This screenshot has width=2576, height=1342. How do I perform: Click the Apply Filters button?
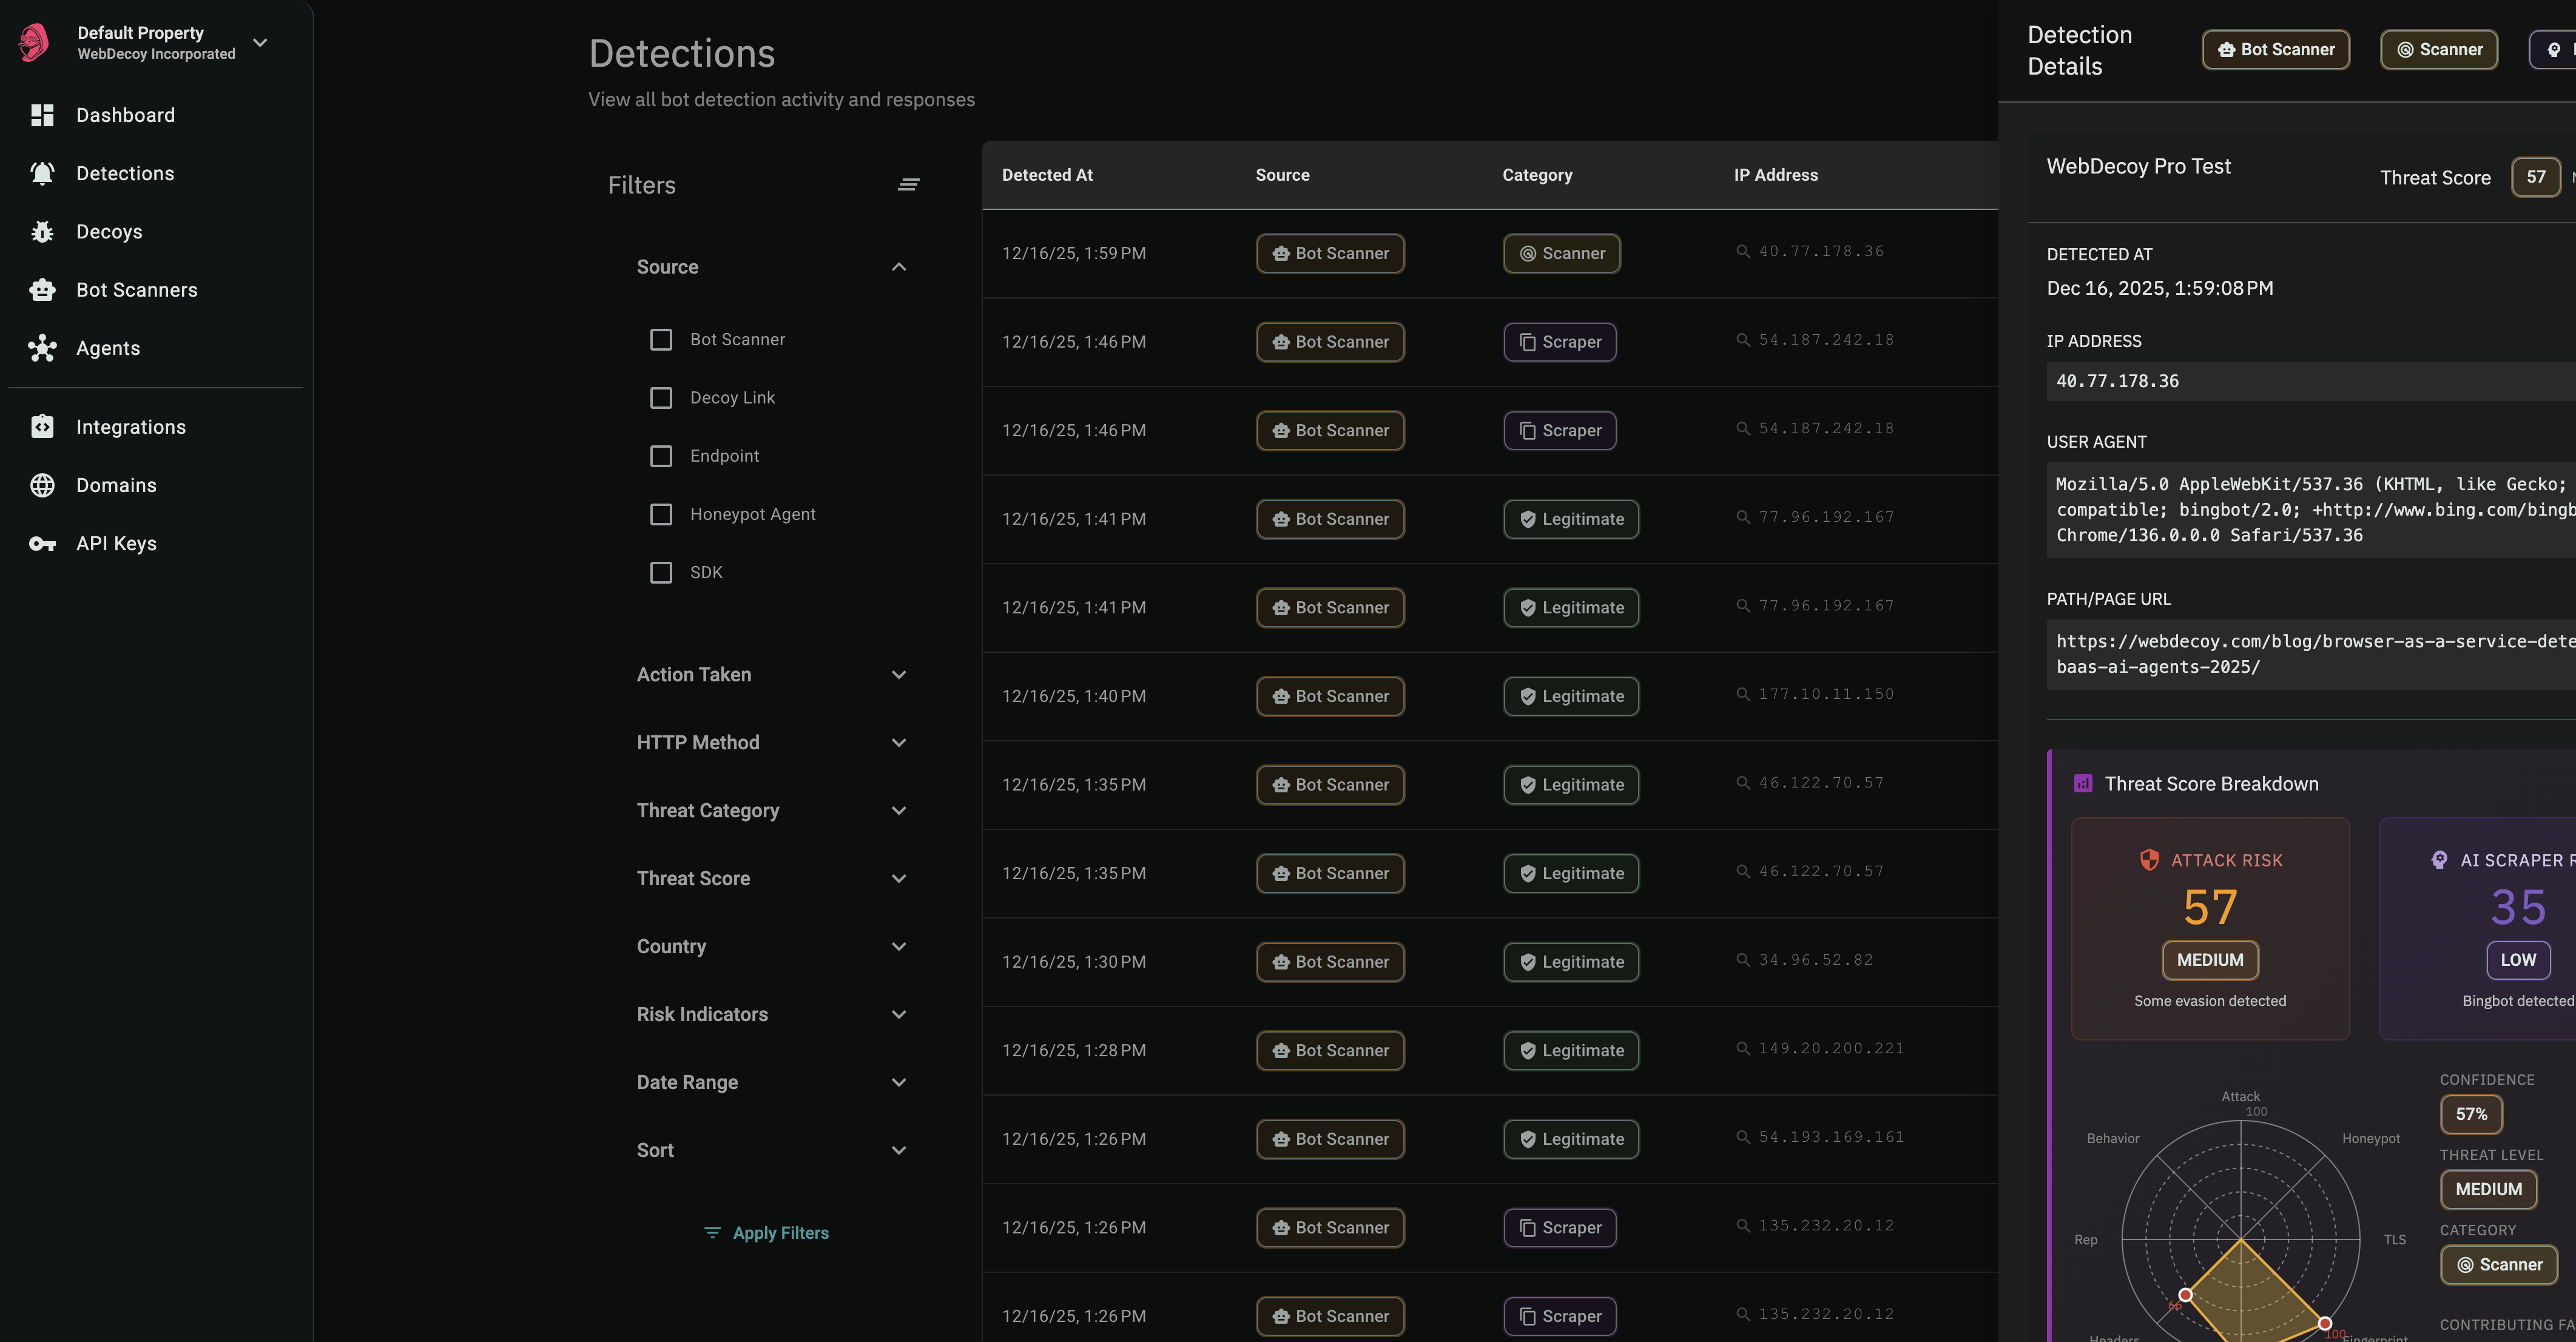(767, 1233)
